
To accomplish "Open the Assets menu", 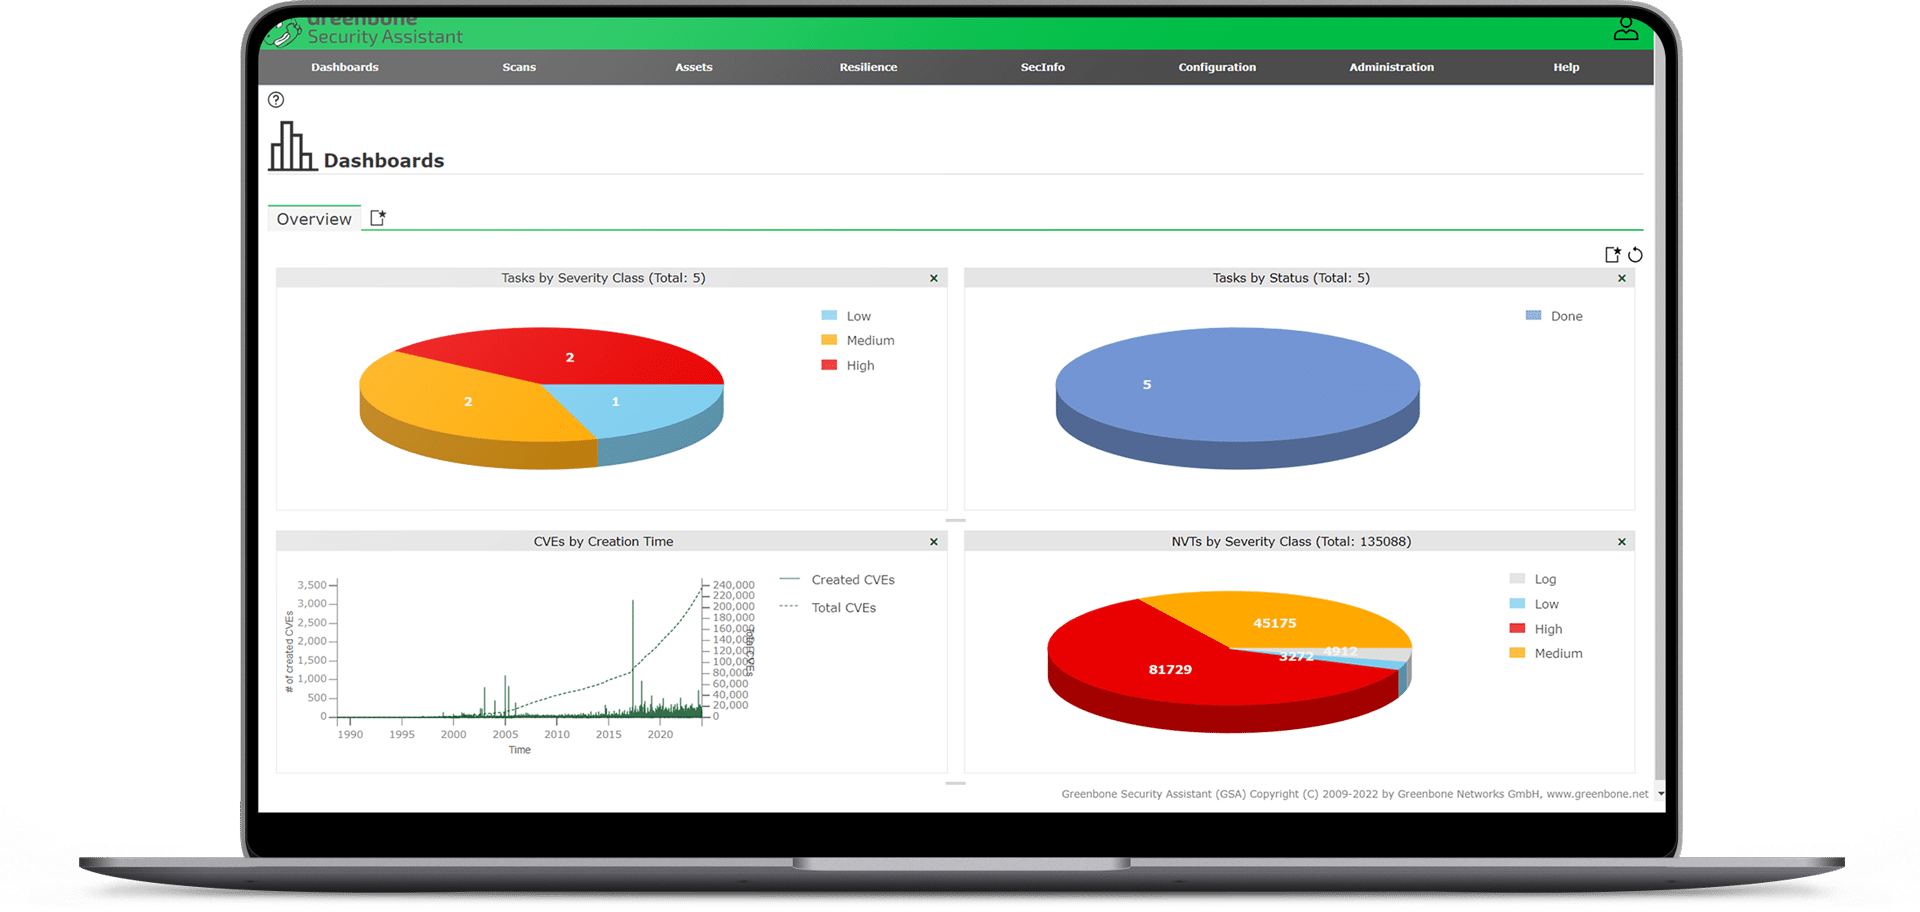I will [694, 67].
